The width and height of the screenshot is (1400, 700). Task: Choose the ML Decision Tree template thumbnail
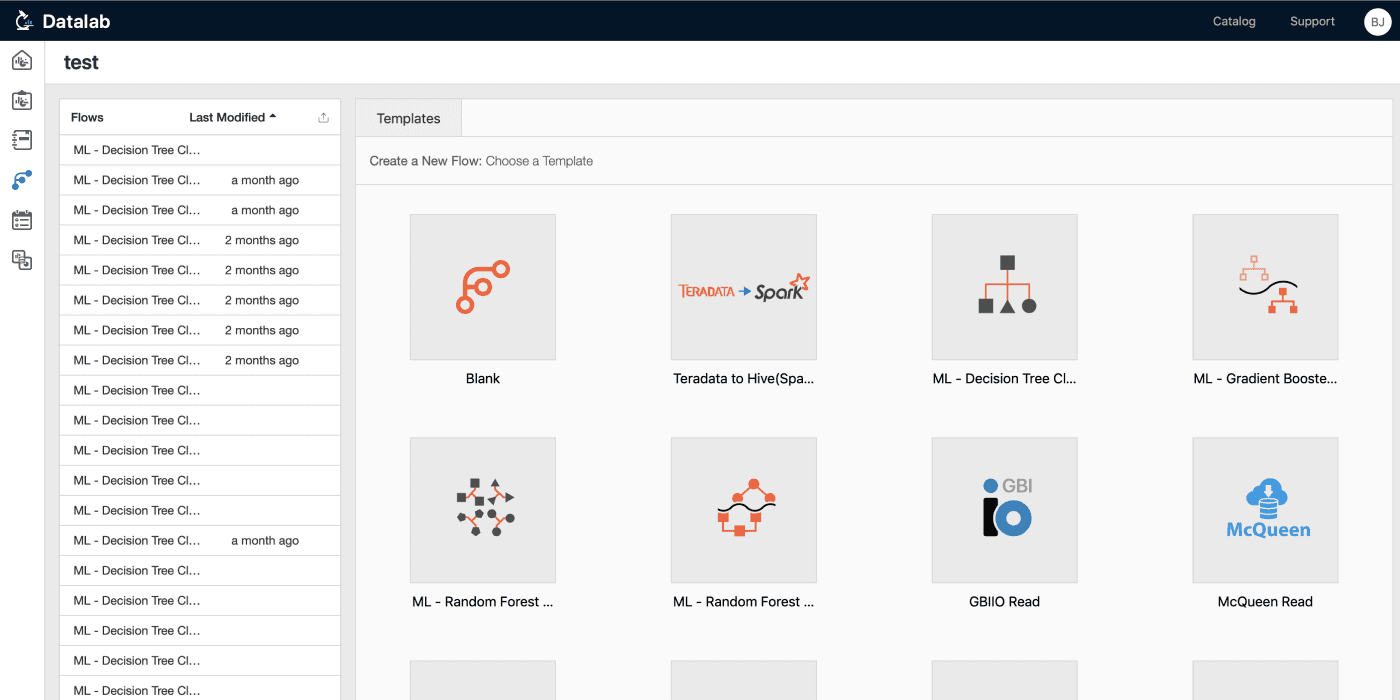[x=1005, y=287]
